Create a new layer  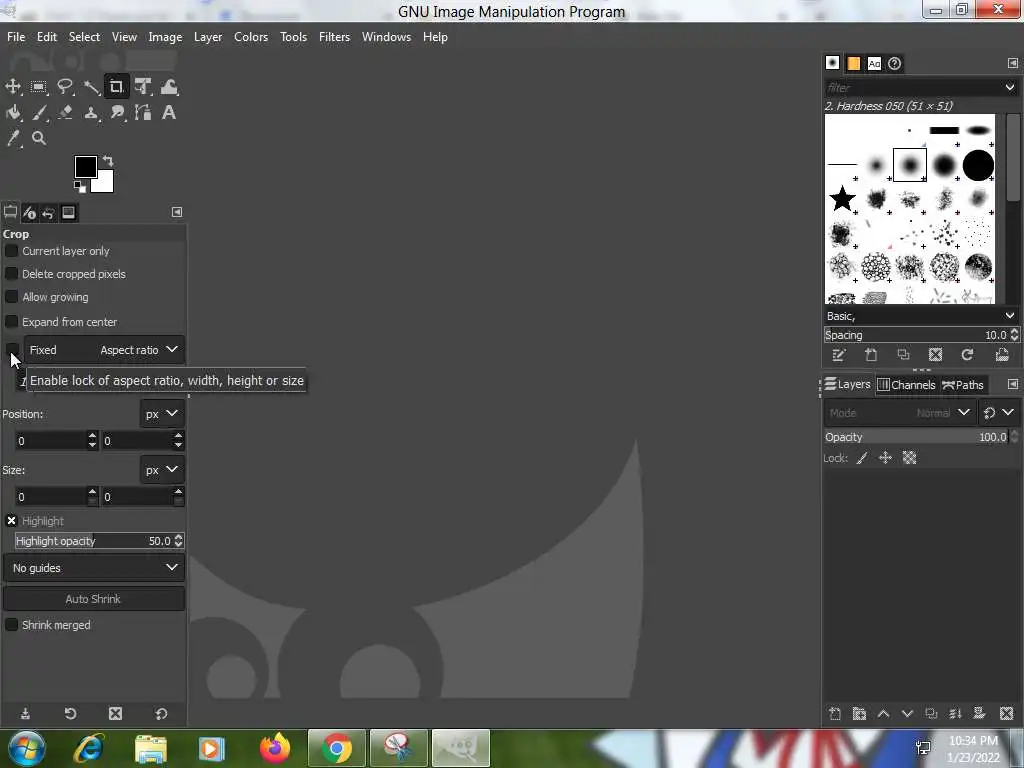click(x=835, y=714)
